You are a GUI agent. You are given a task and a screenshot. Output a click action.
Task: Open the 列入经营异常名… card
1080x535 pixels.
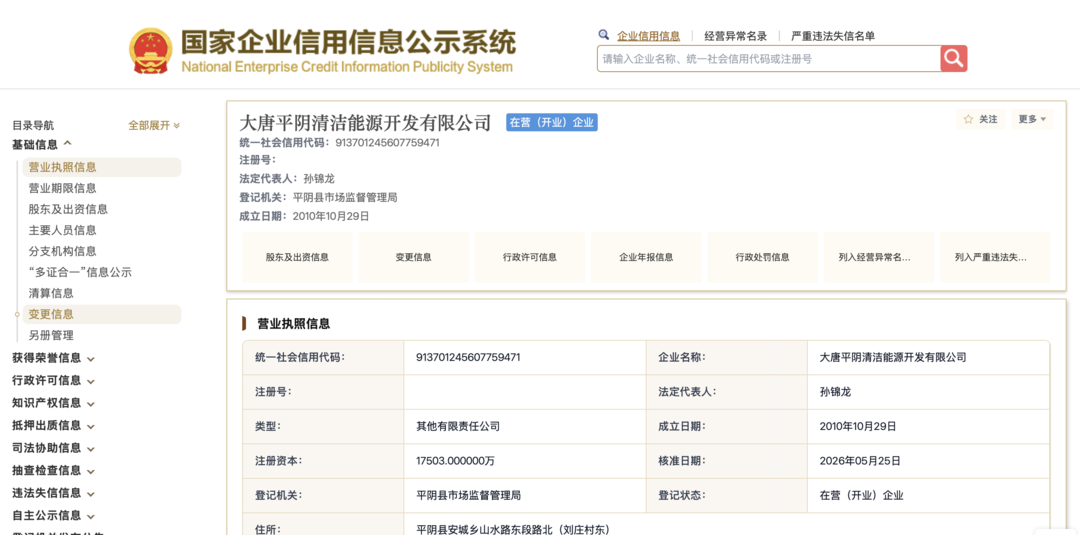[879, 257]
